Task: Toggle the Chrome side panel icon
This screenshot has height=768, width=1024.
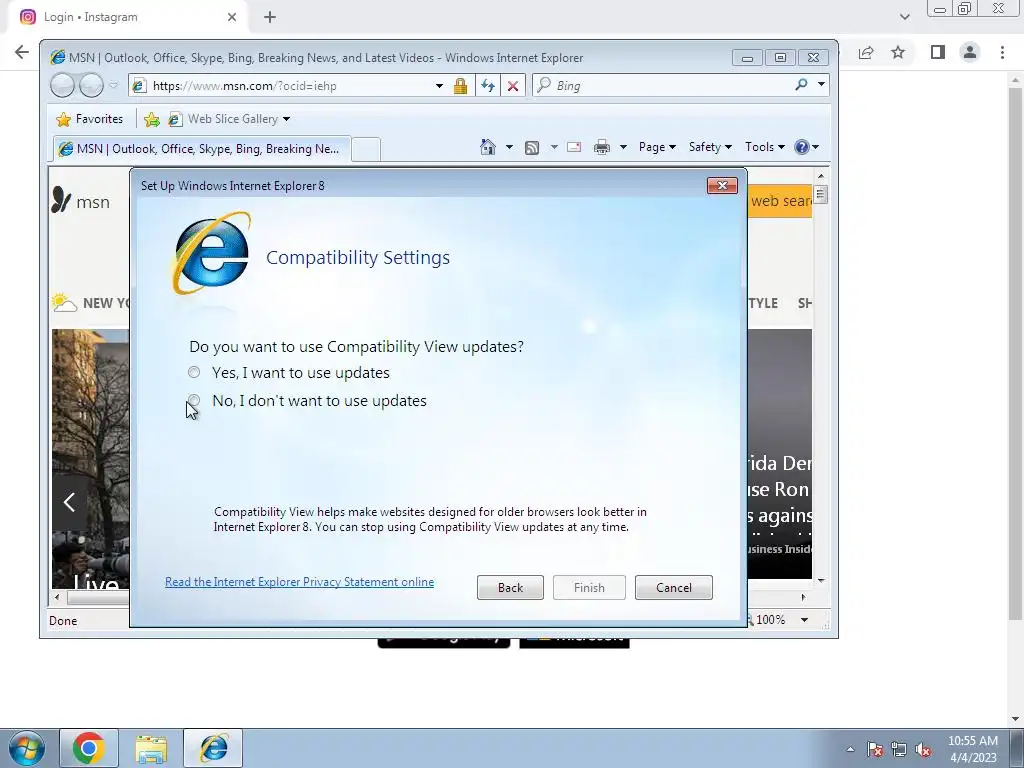Action: point(938,52)
